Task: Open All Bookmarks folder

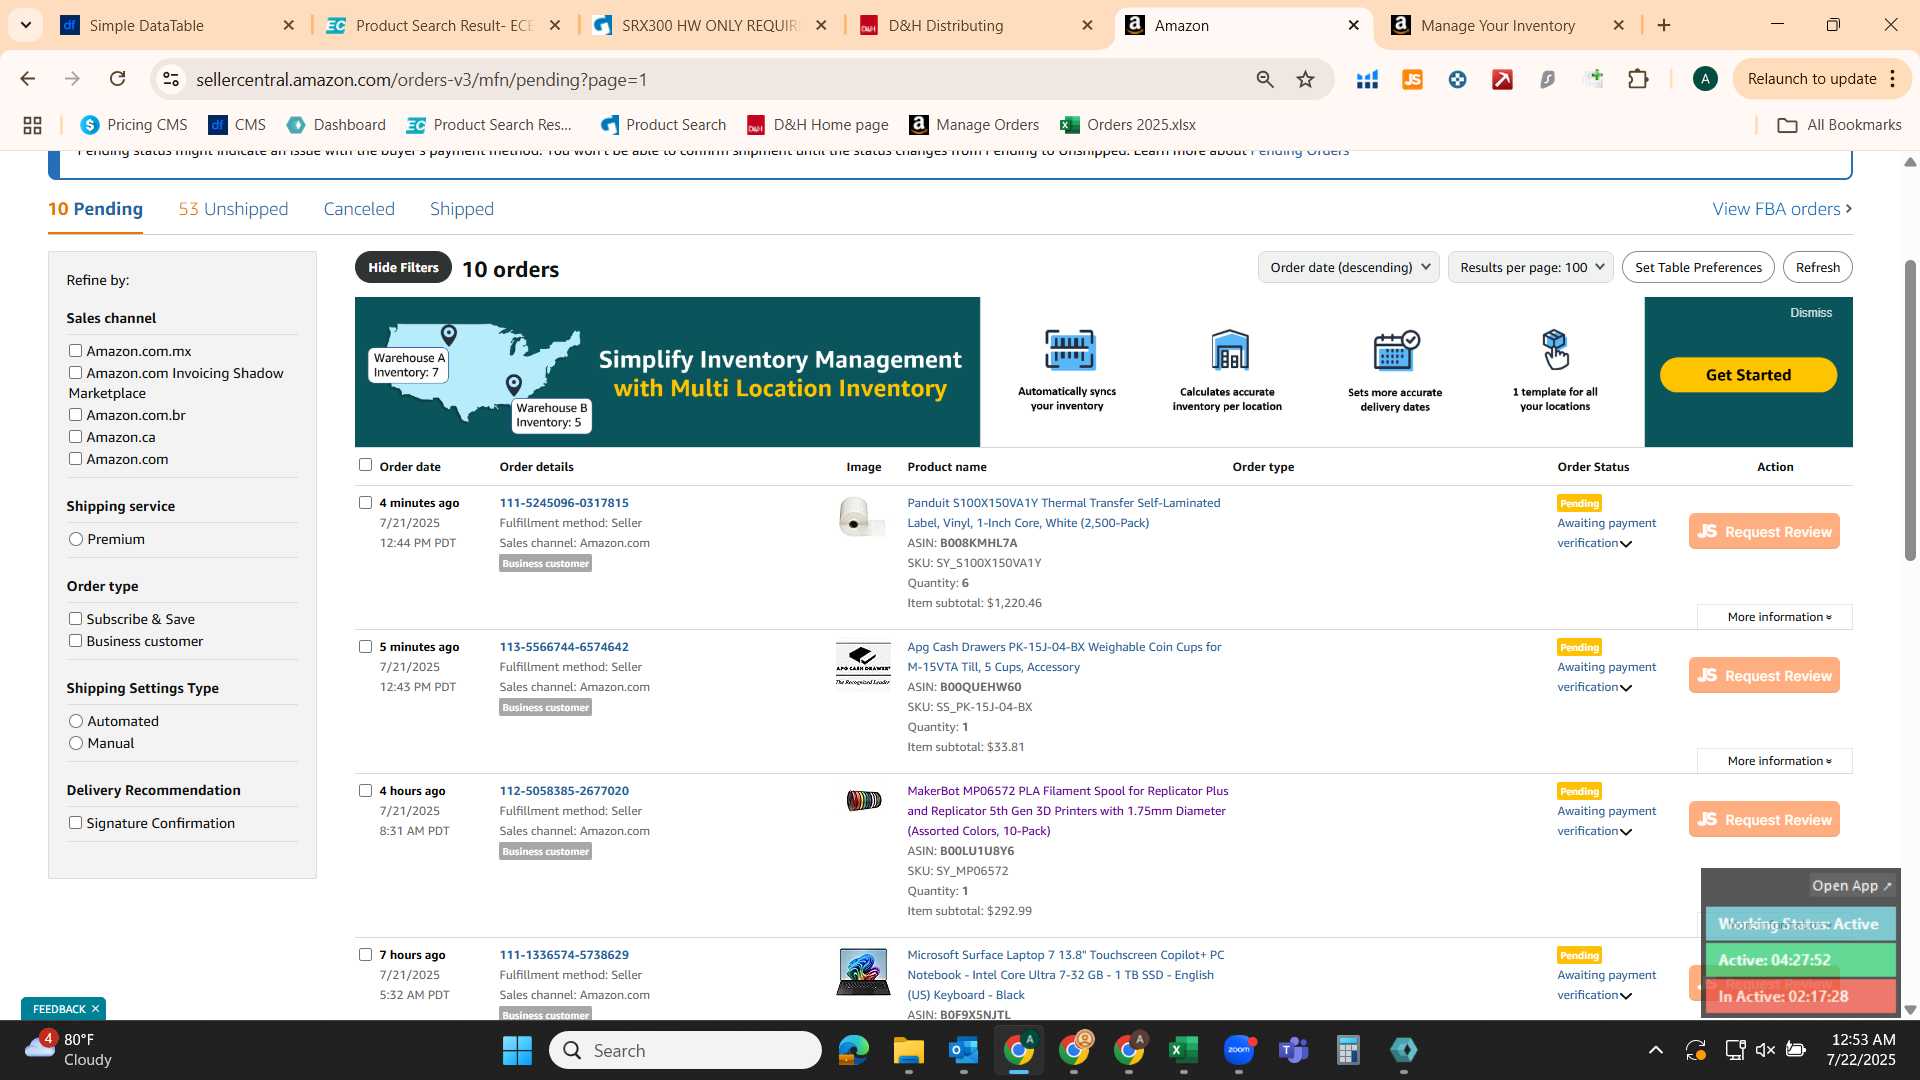Action: point(1839,125)
